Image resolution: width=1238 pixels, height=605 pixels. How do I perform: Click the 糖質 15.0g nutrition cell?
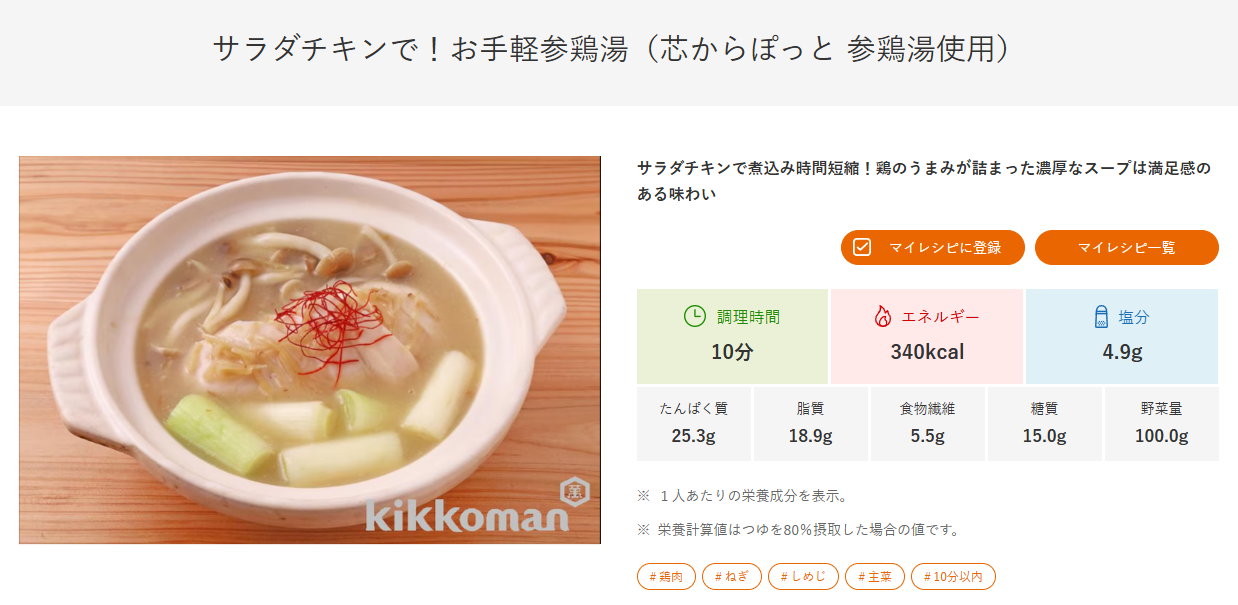(1044, 424)
